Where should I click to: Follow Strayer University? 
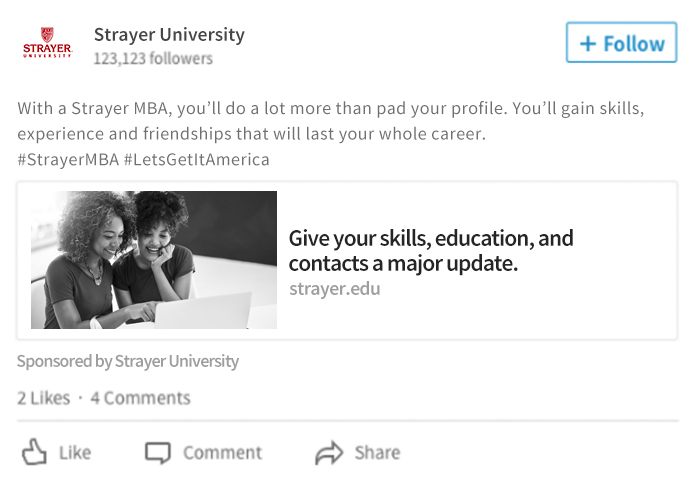pyautogui.click(x=621, y=42)
